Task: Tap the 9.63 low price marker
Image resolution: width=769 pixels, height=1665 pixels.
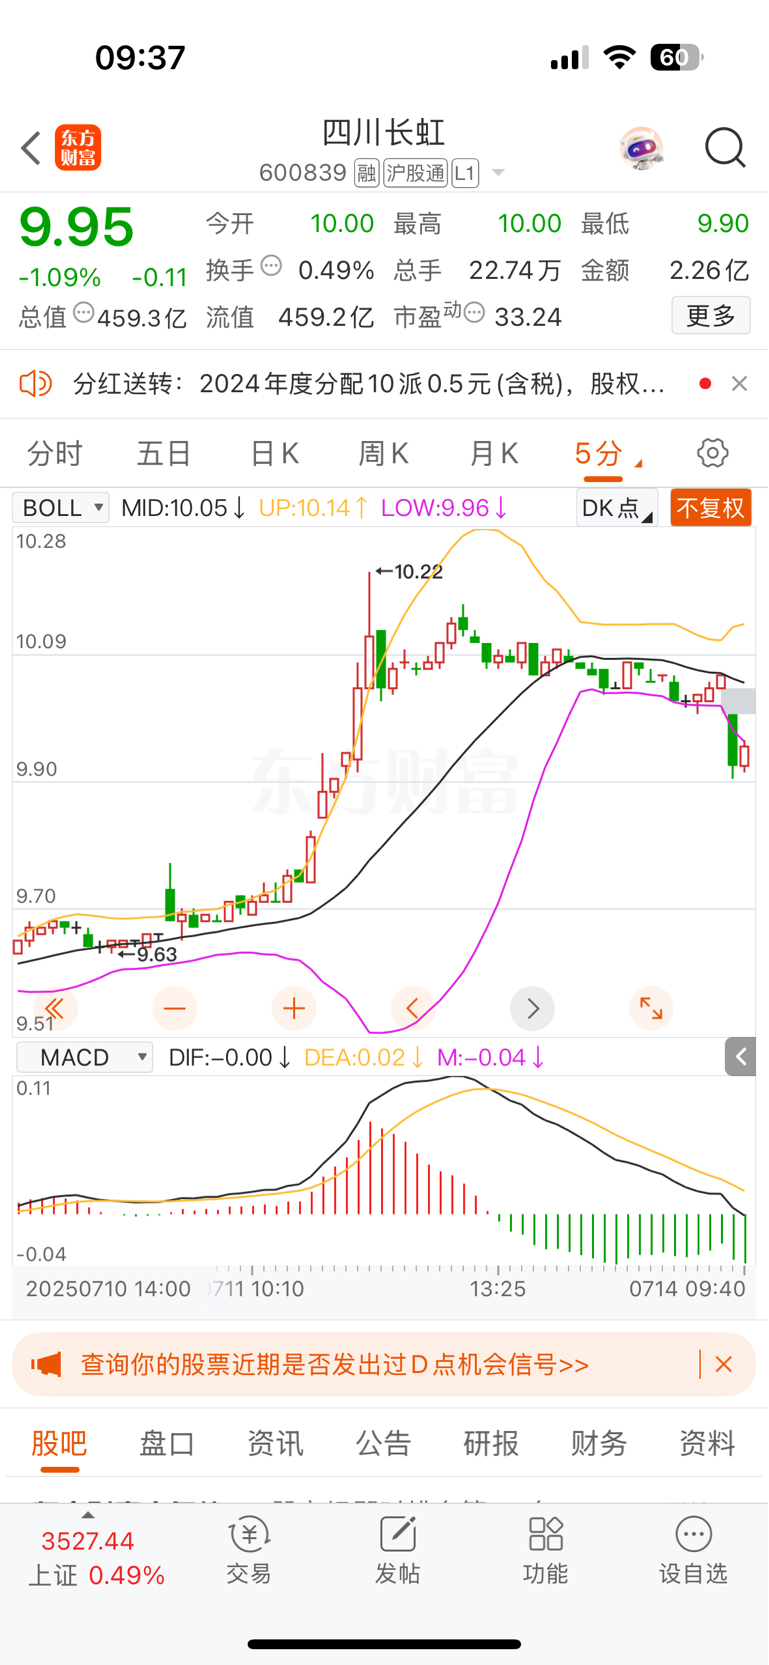Action: pyautogui.click(x=147, y=955)
